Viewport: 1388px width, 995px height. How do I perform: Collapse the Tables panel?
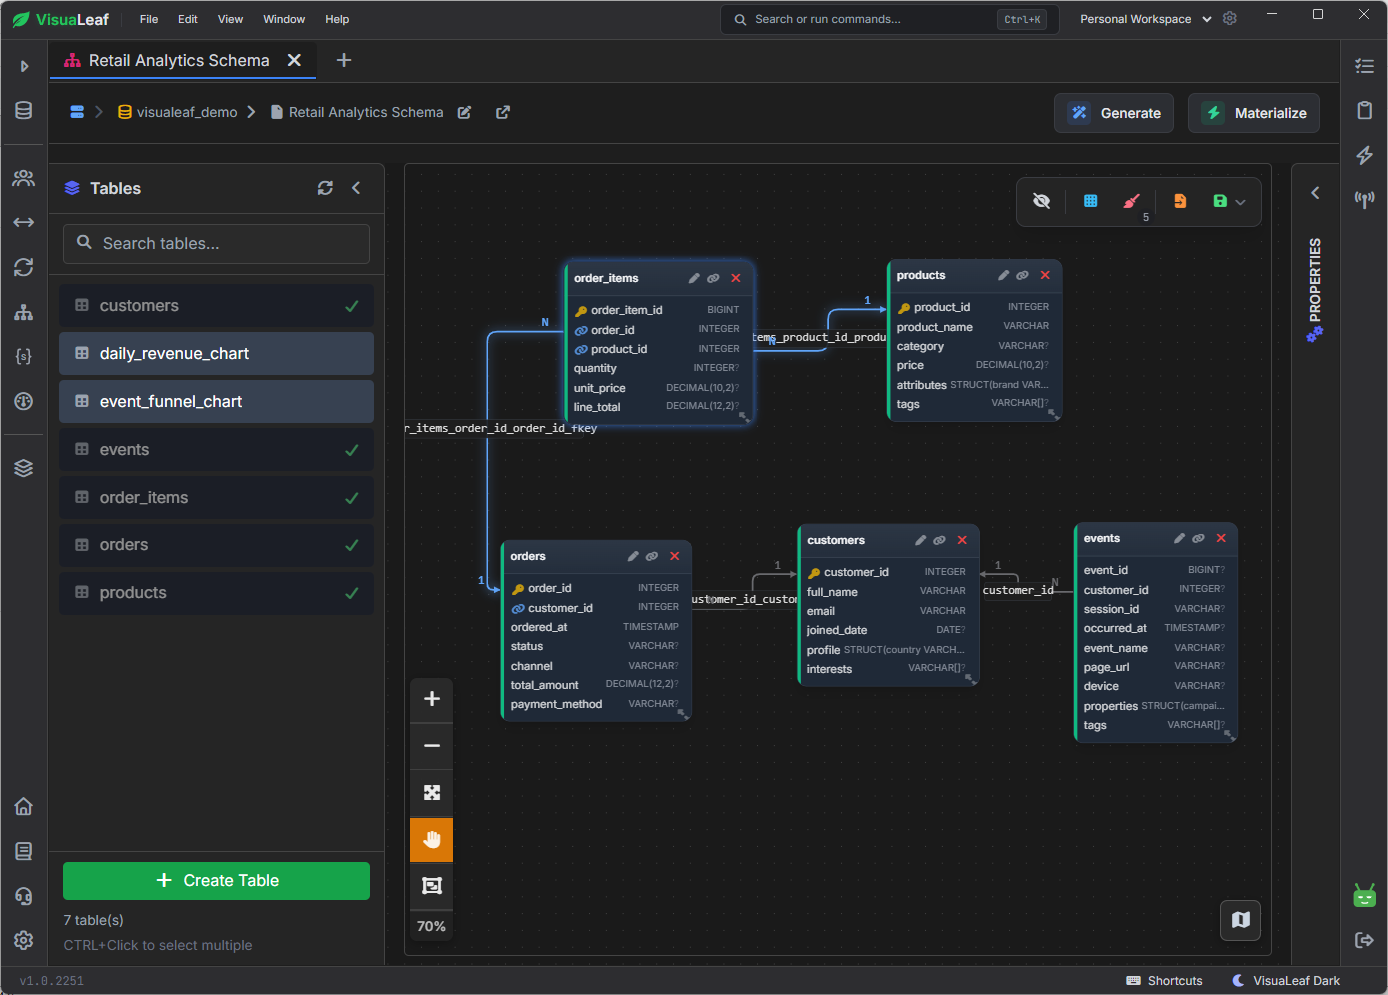[x=356, y=188]
